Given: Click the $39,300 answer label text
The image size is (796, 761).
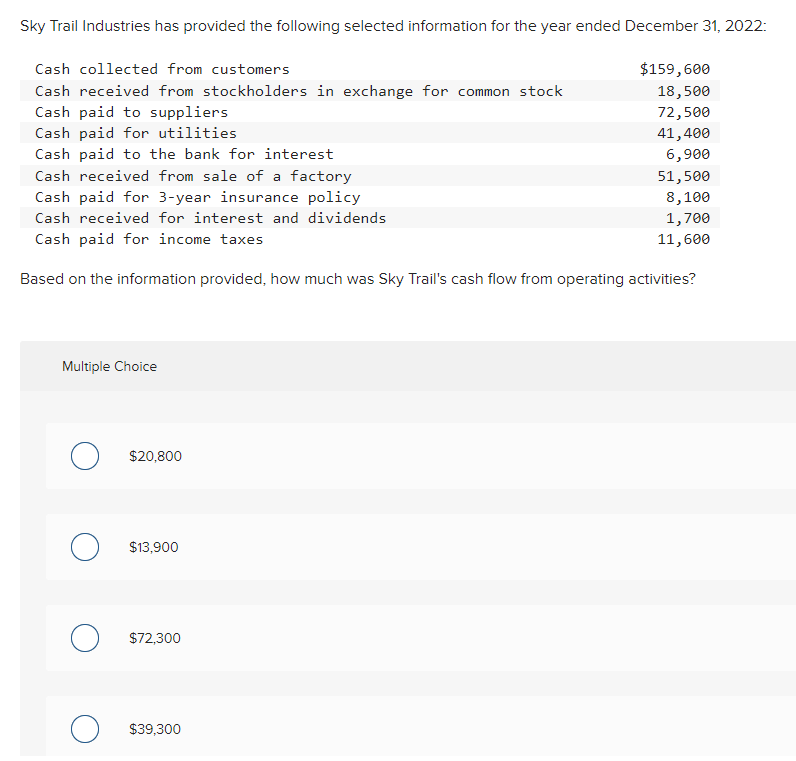Looking at the screenshot, I should (155, 729).
